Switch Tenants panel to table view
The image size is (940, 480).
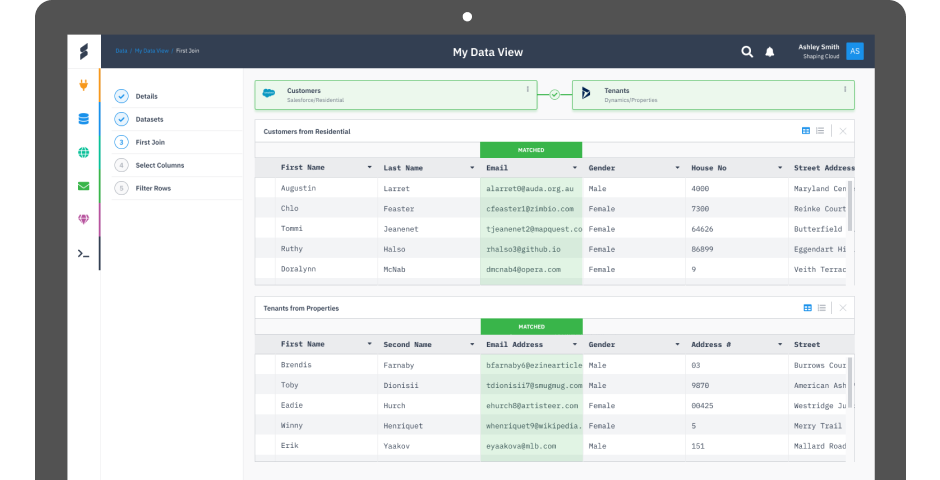click(x=808, y=308)
